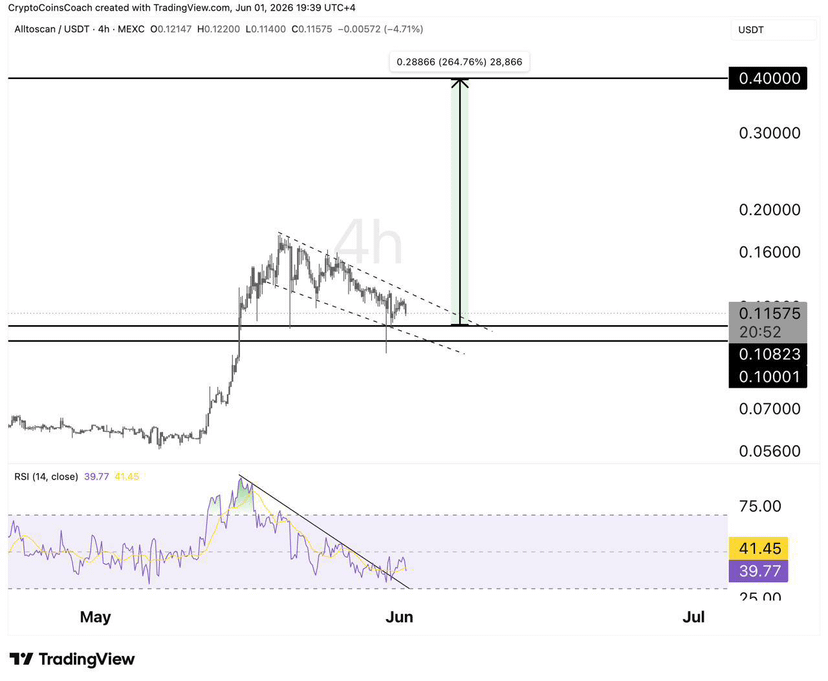The image size is (828, 681).
Task: Click the 0.20000 price axis value
Action: (769, 210)
